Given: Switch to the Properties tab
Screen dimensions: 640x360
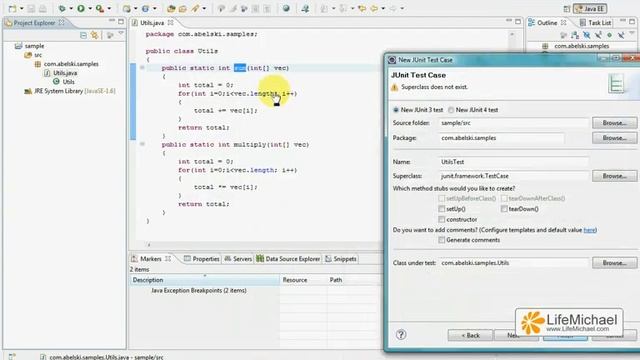Looking at the screenshot, I should click(x=202, y=259).
